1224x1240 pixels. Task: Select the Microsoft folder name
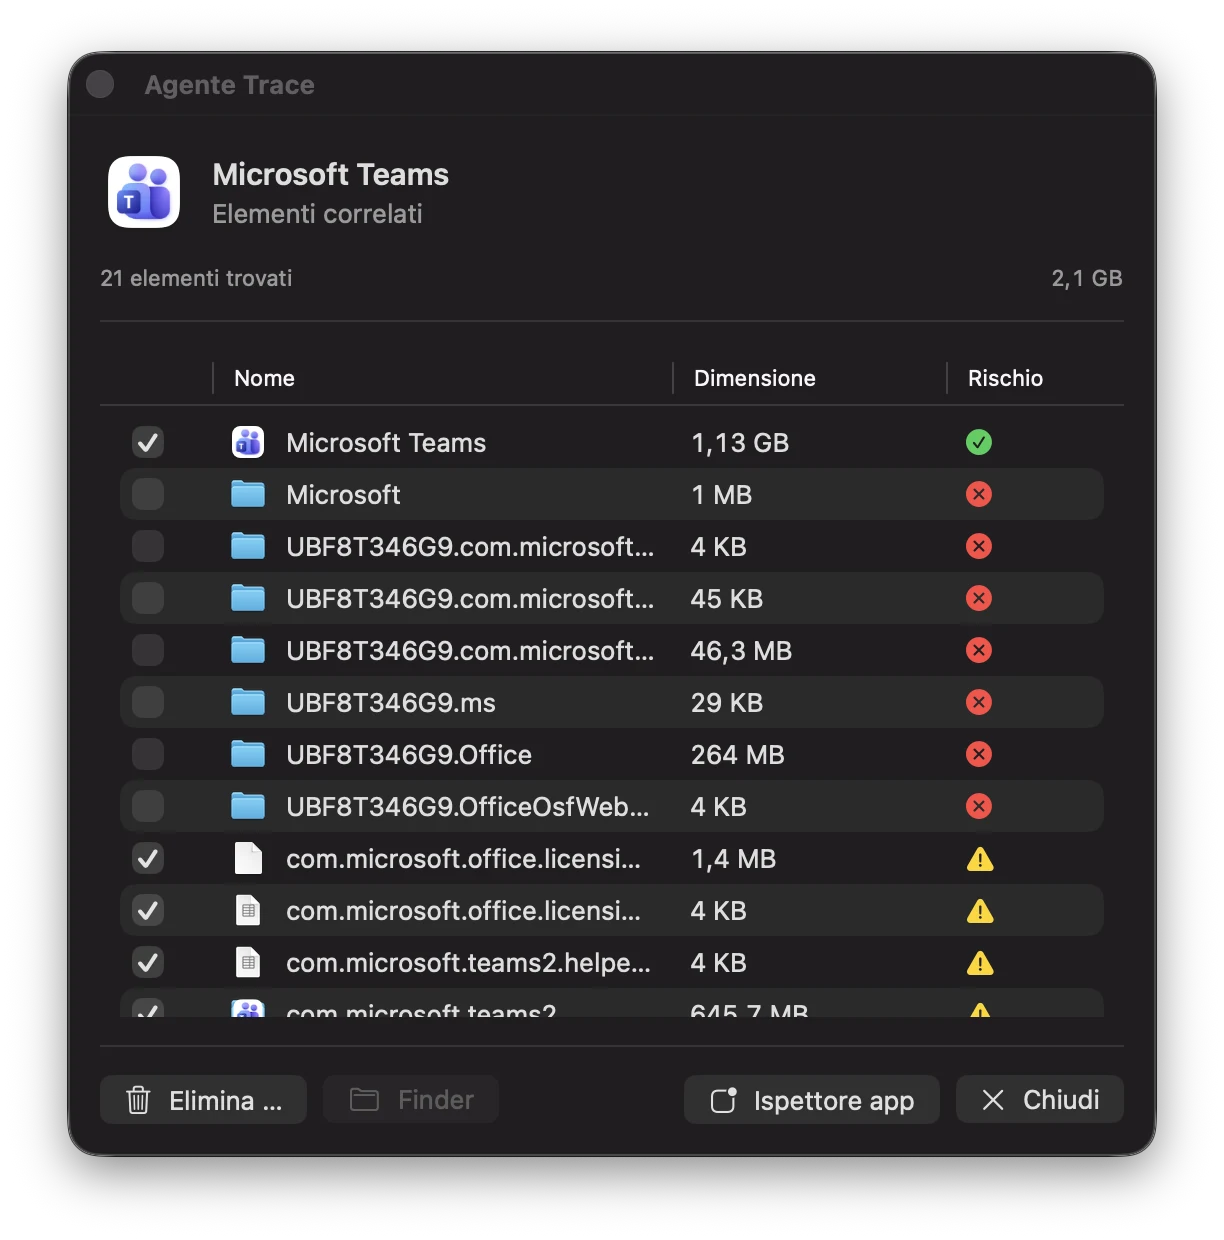pos(343,495)
